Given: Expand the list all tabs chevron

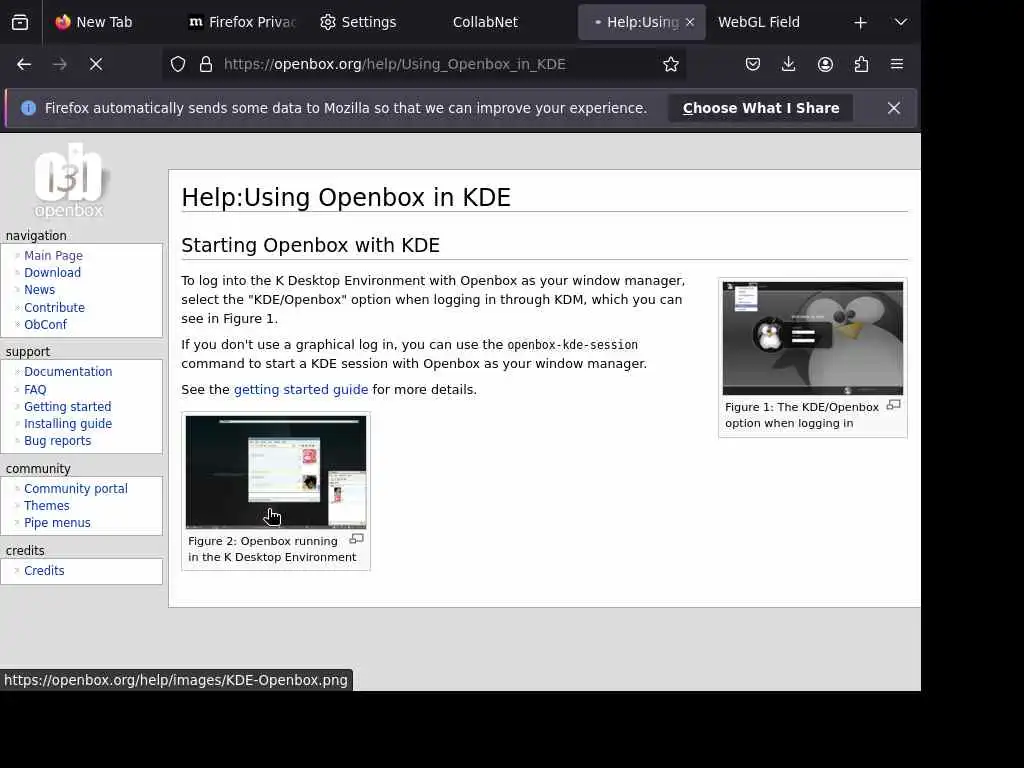Looking at the screenshot, I should [901, 22].
